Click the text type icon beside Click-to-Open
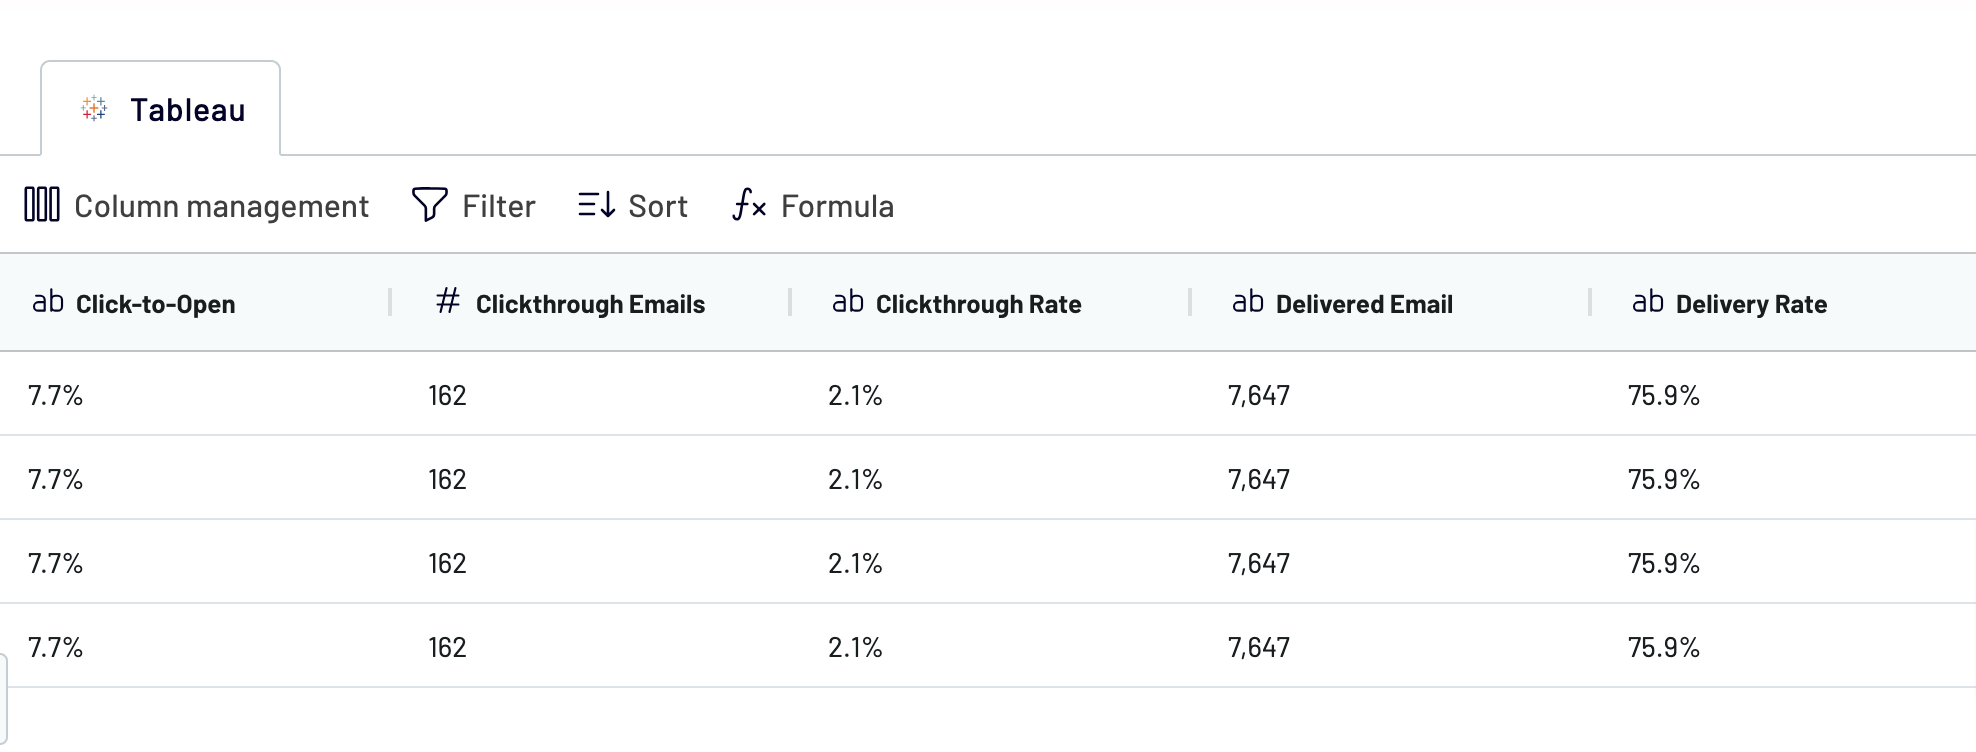 click(x=48, y=302)
